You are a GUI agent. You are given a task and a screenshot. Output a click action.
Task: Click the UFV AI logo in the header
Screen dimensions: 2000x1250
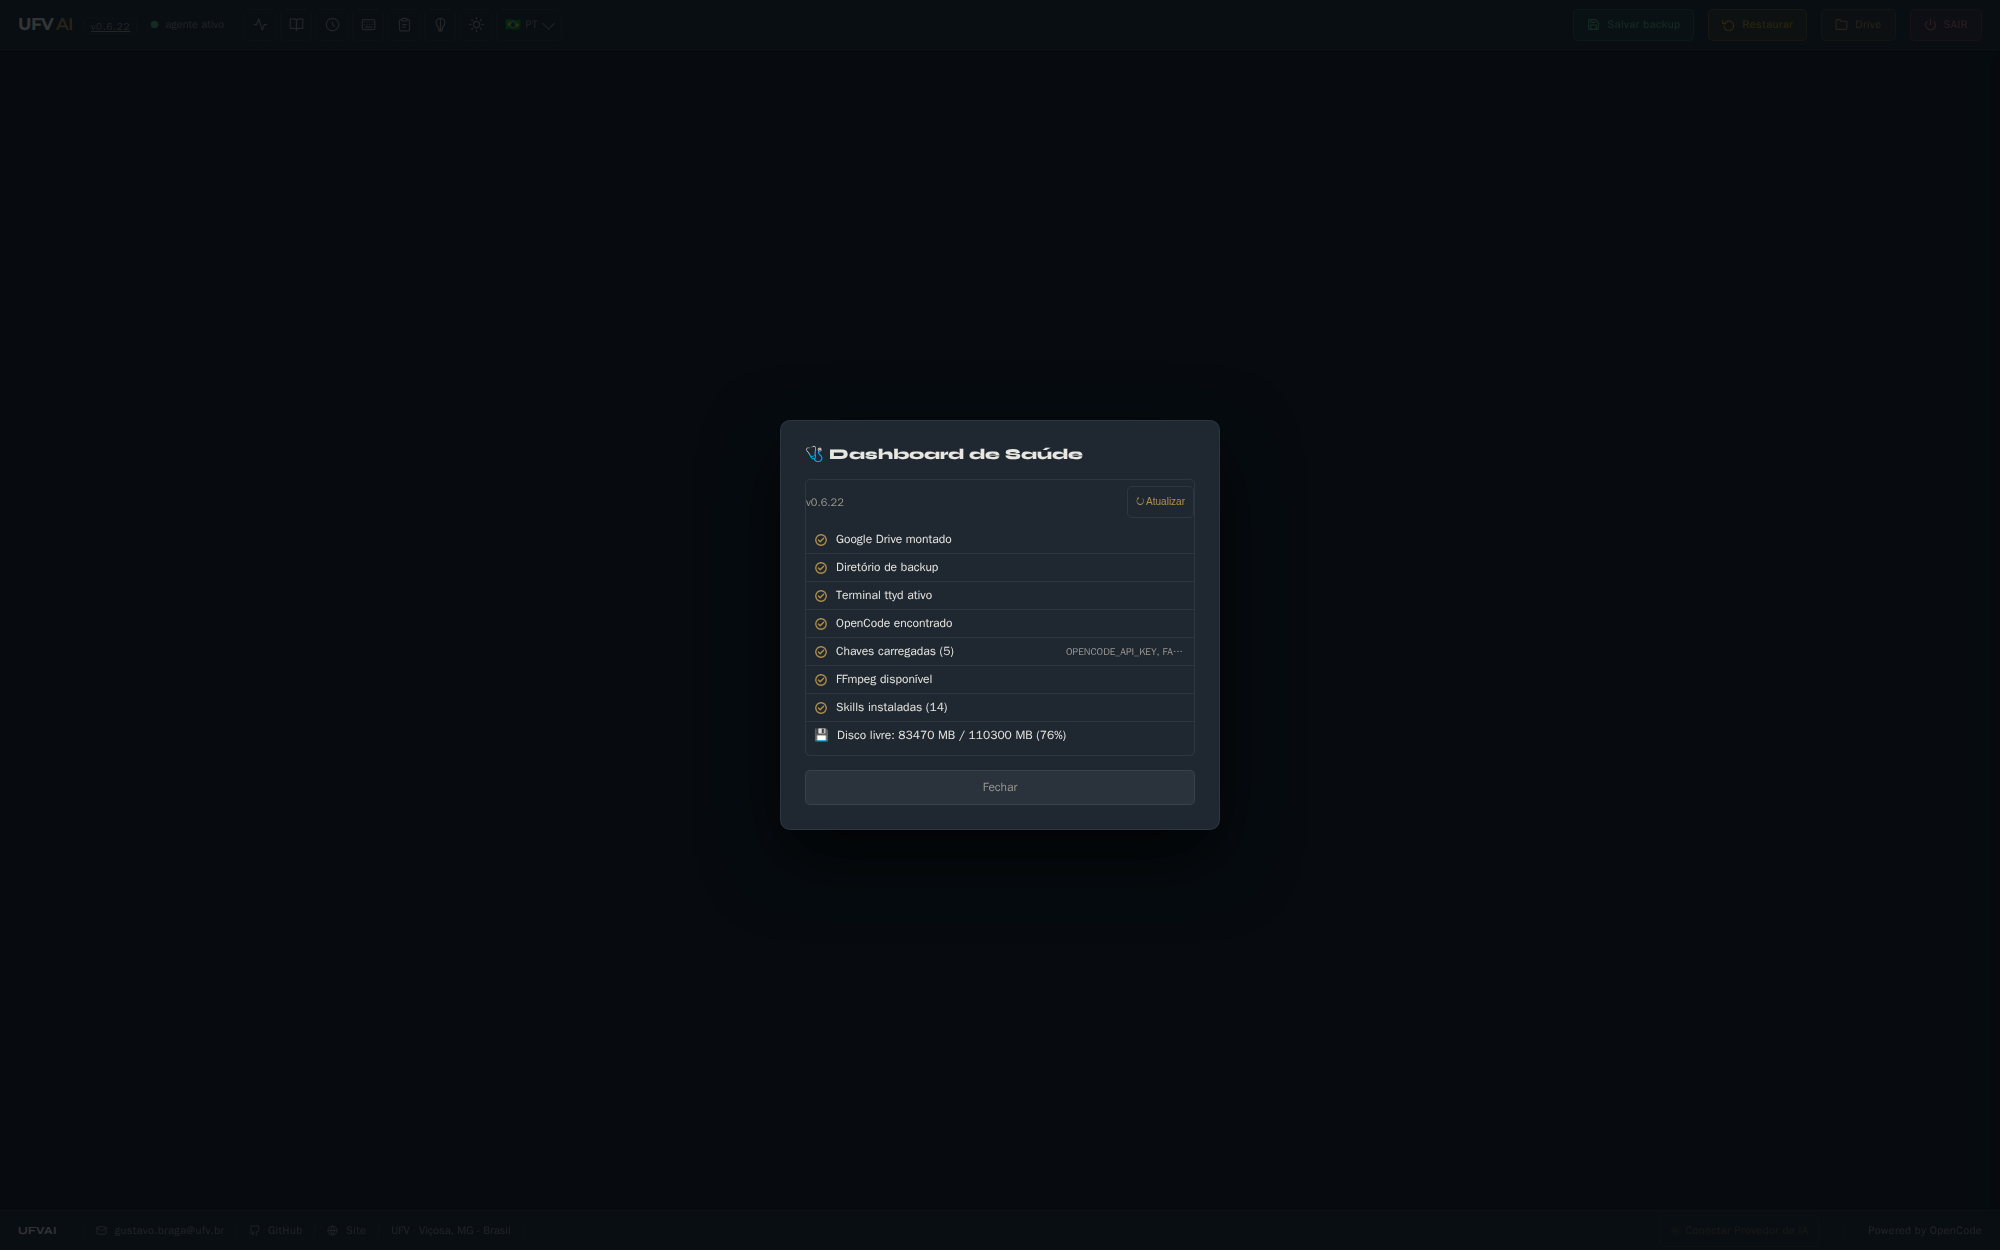point(45,25)
